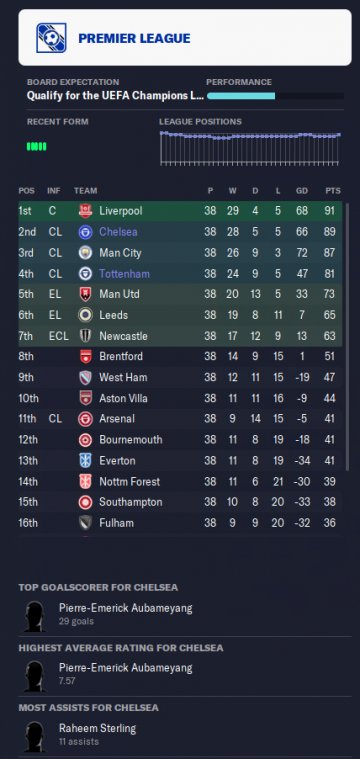360x759 pixels.
Task: Click the West Ham club badge
Action: [x=85, y=378]
